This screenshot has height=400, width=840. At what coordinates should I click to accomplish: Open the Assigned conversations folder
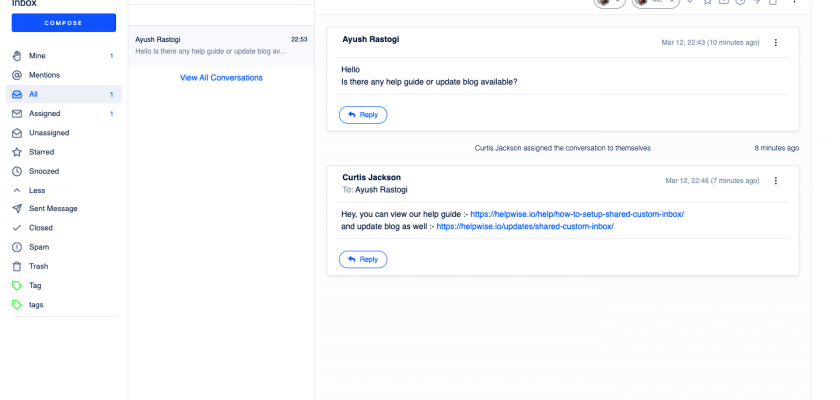44,113
